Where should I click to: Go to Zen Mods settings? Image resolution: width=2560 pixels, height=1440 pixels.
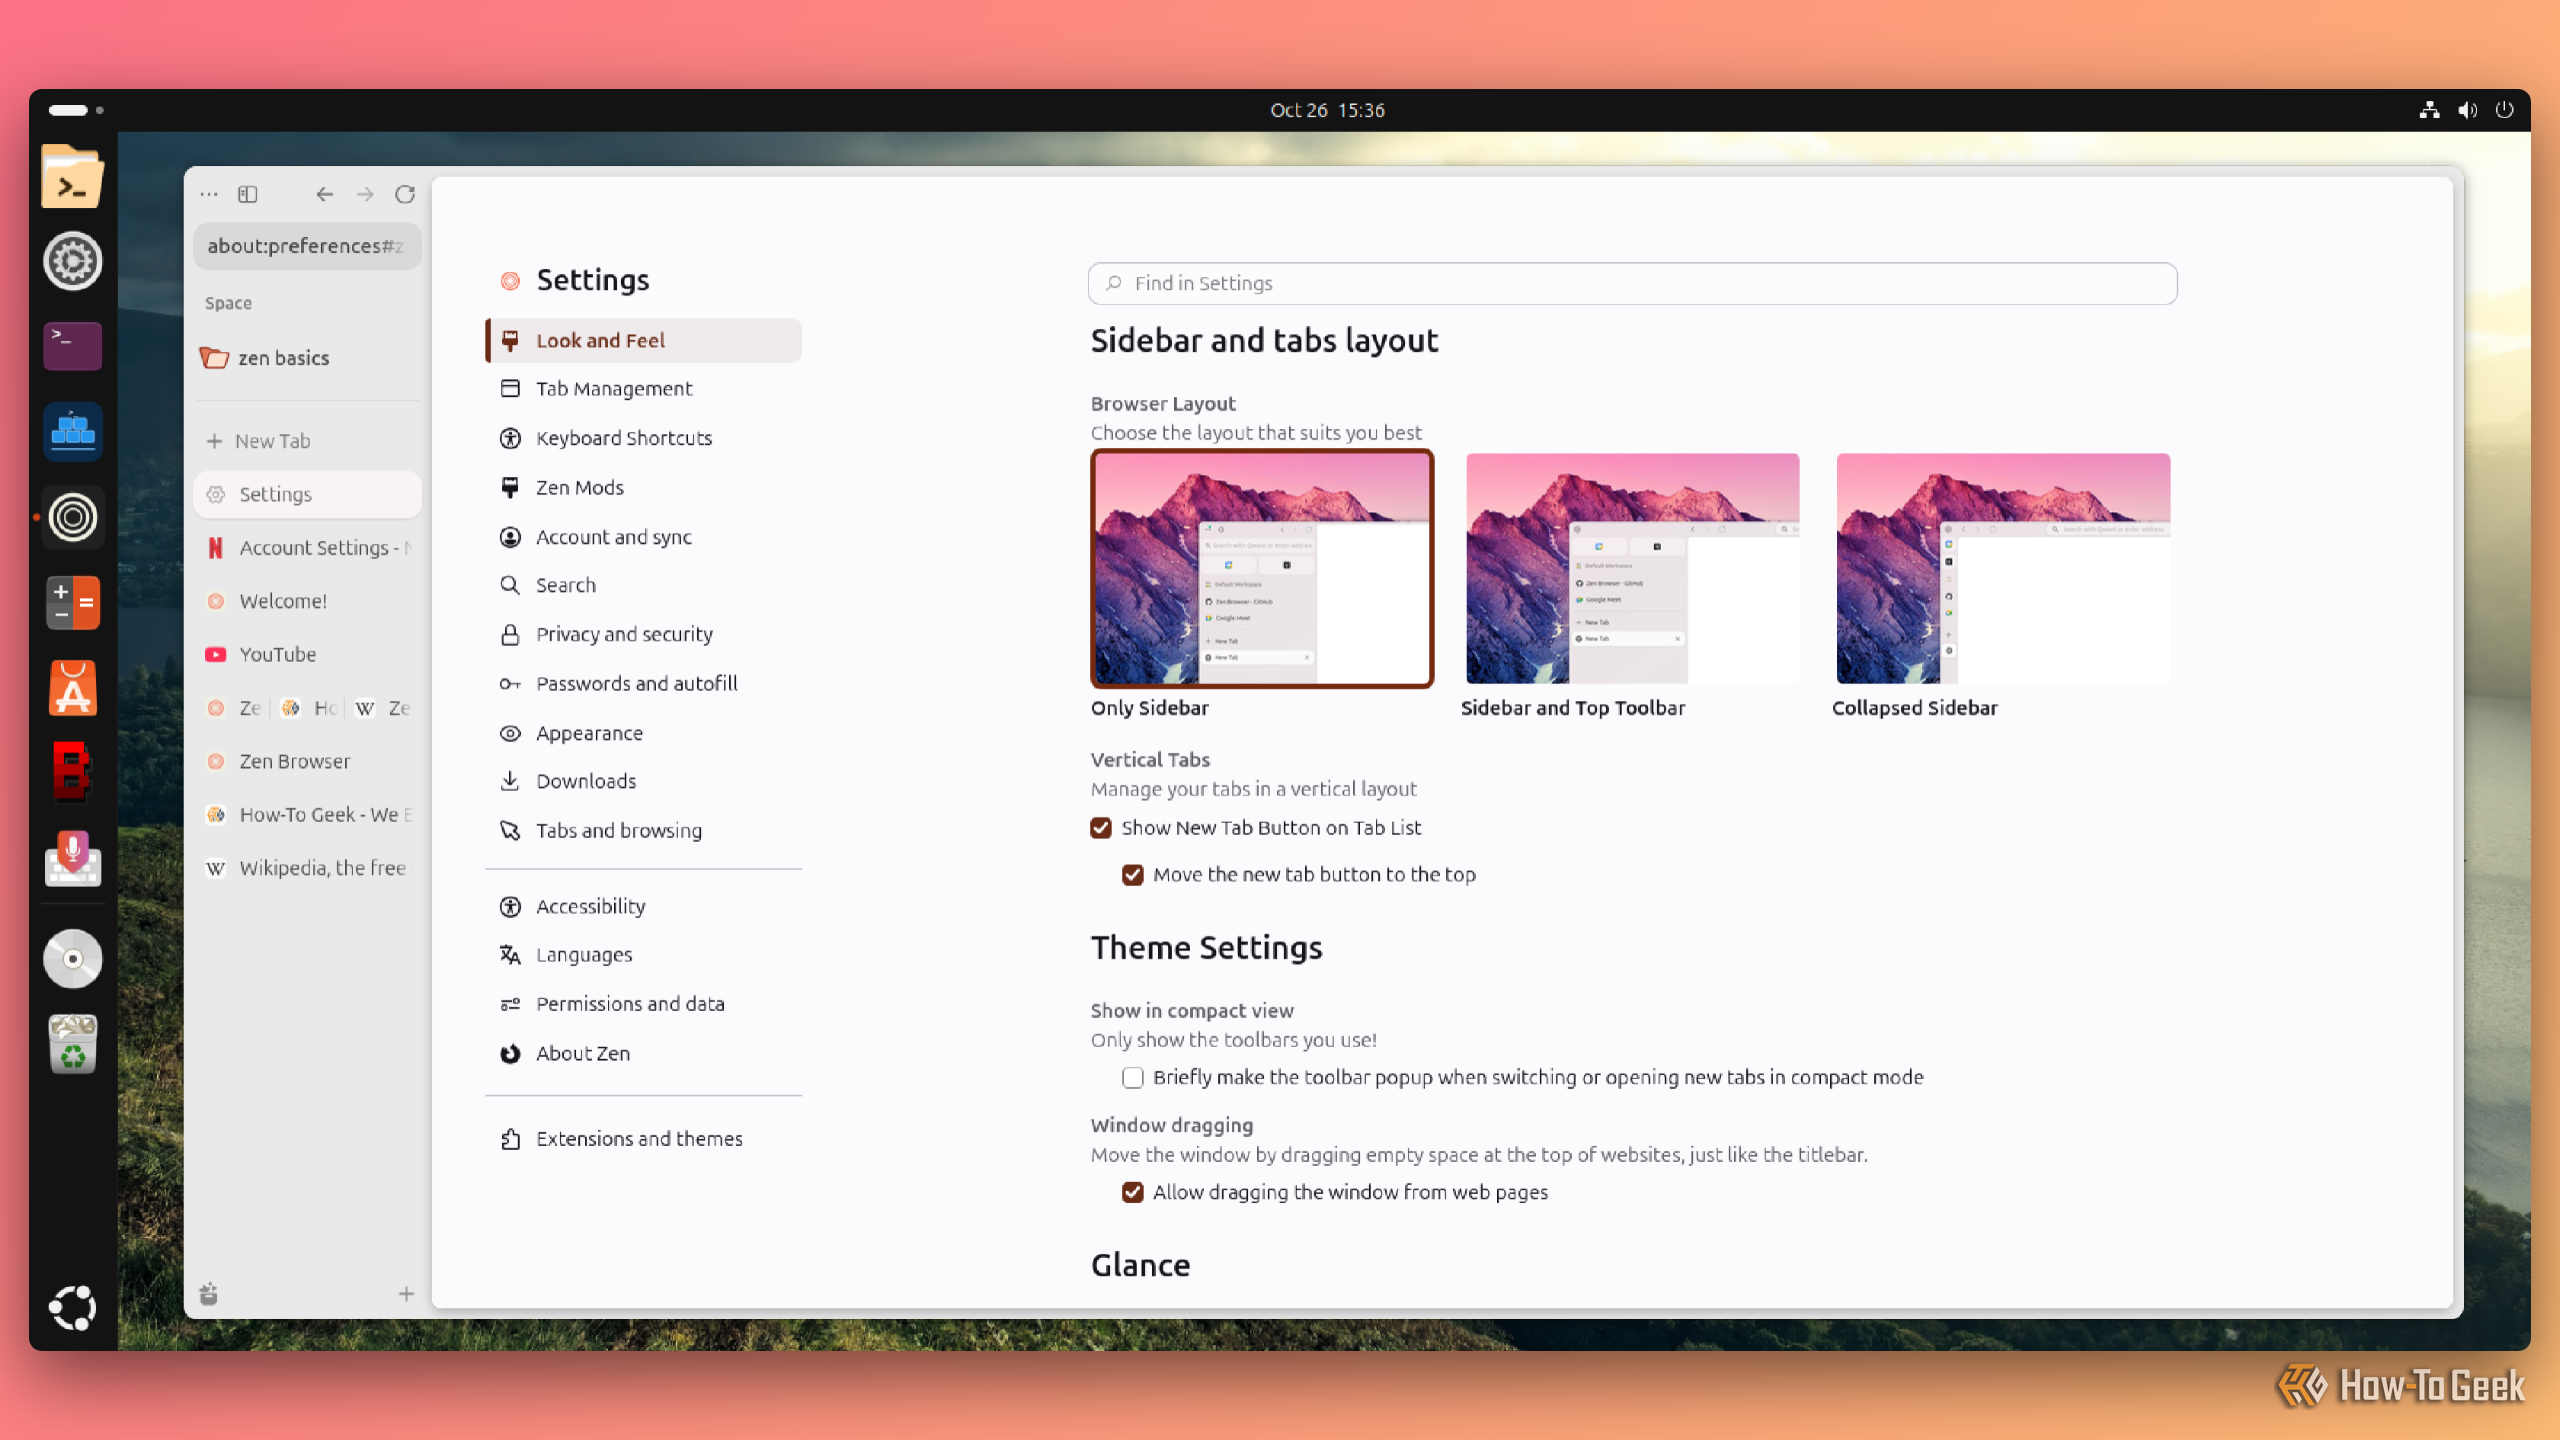[x=644, y=487]
